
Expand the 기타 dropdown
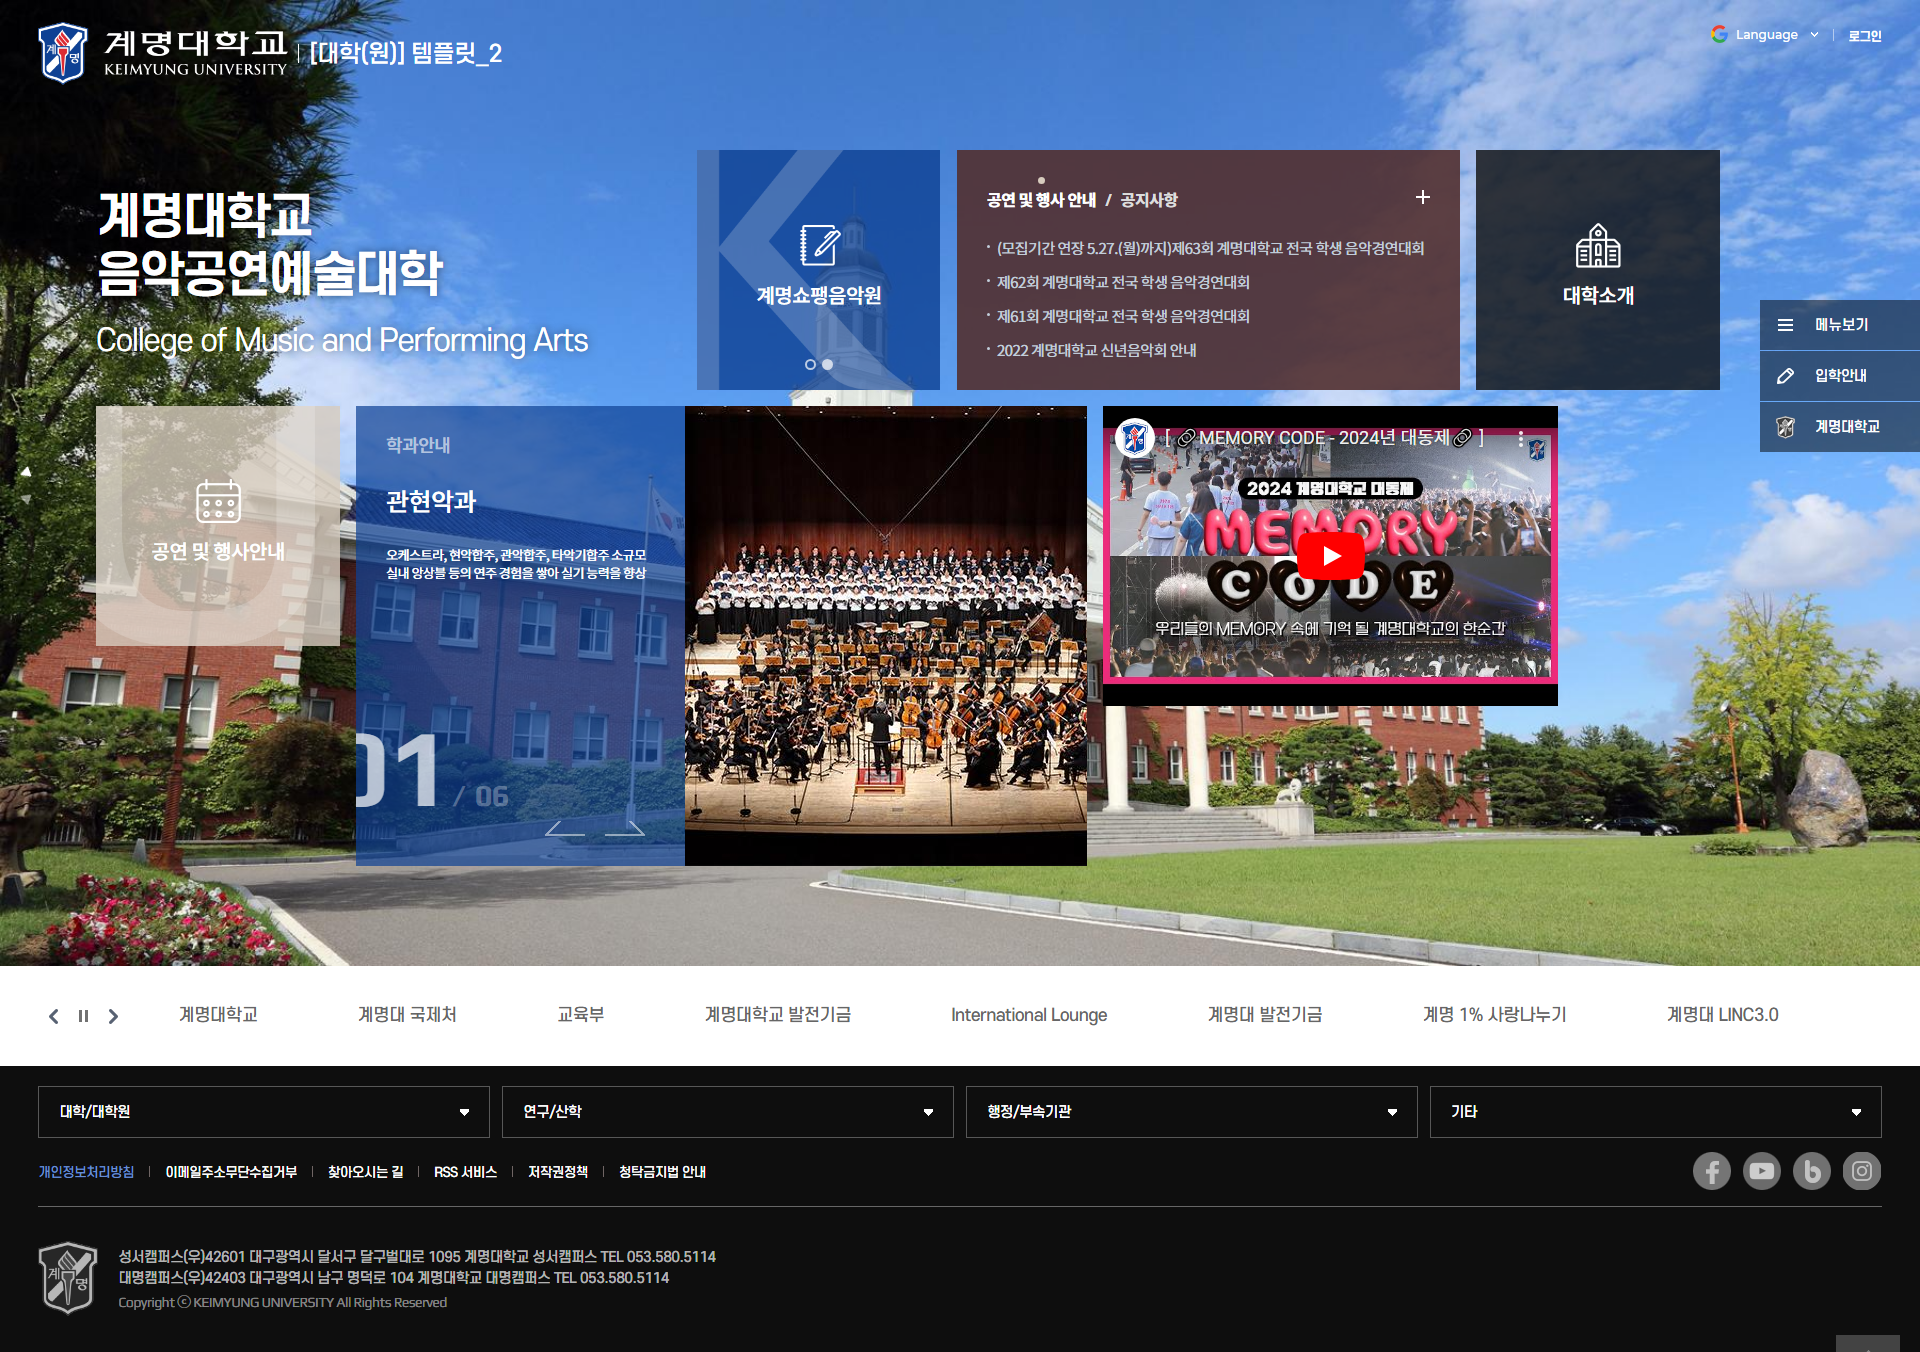pyautogui.click(x=1656, y=1112)
